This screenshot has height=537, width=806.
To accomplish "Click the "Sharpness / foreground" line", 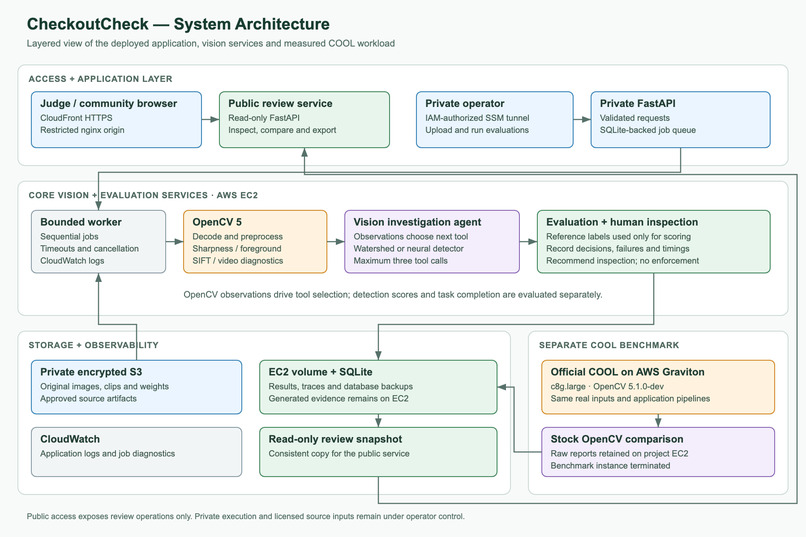I will (237, 249).
